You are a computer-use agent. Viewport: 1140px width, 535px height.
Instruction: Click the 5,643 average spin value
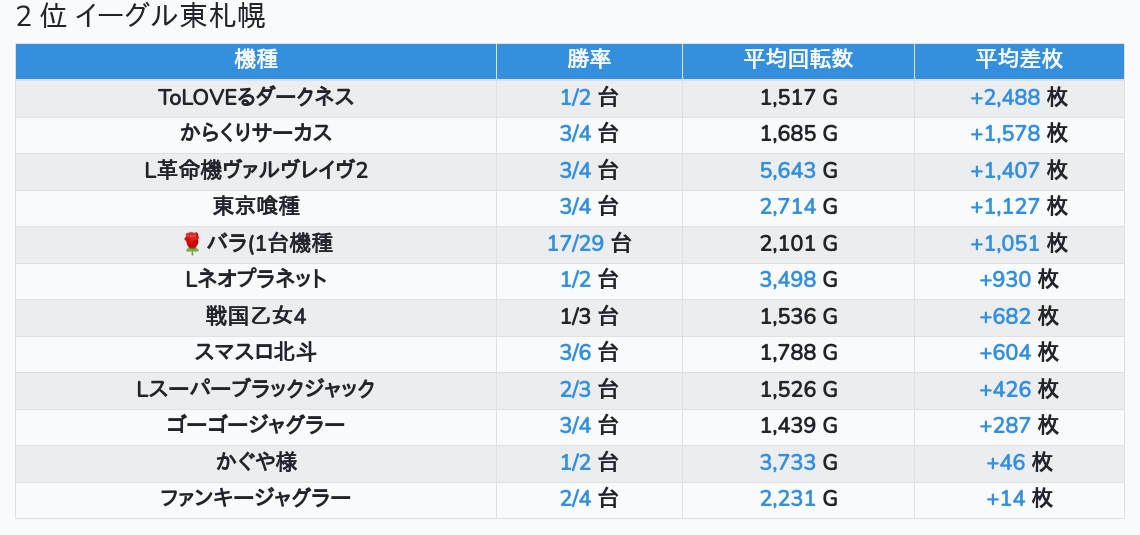tap(788, 170)
